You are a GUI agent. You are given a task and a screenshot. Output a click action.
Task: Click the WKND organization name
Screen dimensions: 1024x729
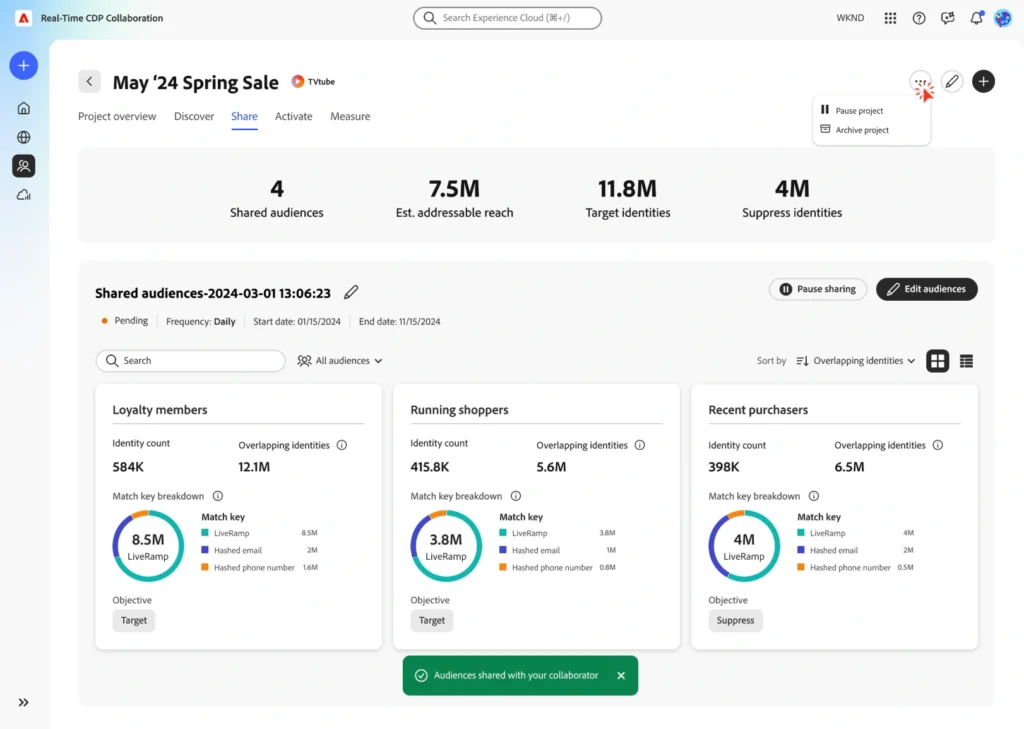850,18
